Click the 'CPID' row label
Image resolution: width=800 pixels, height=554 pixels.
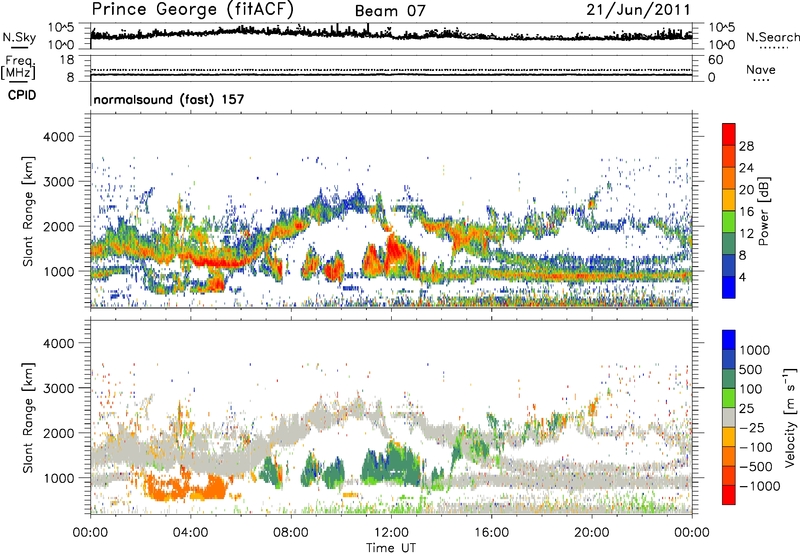[22, 95]
